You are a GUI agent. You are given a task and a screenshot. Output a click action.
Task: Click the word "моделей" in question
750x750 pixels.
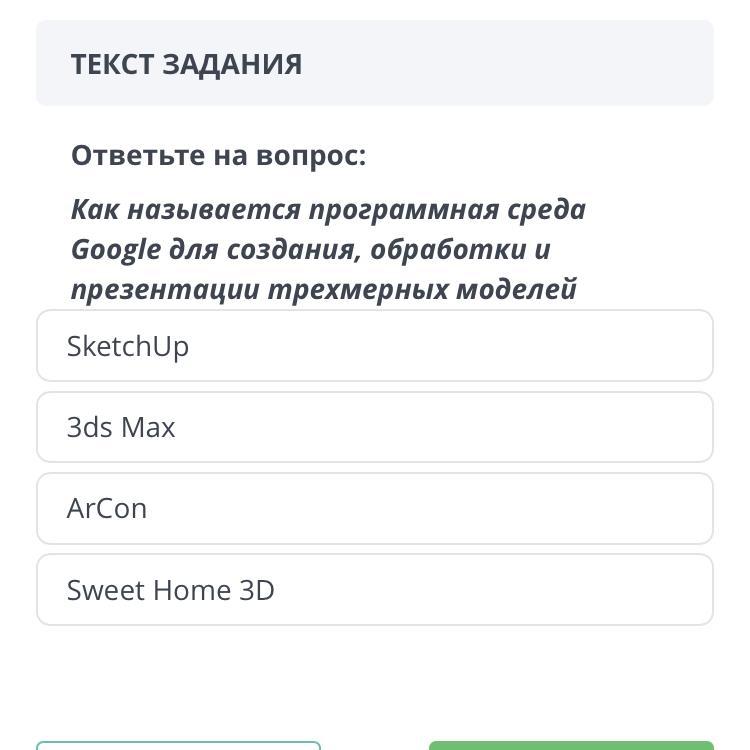pos(517,290)
